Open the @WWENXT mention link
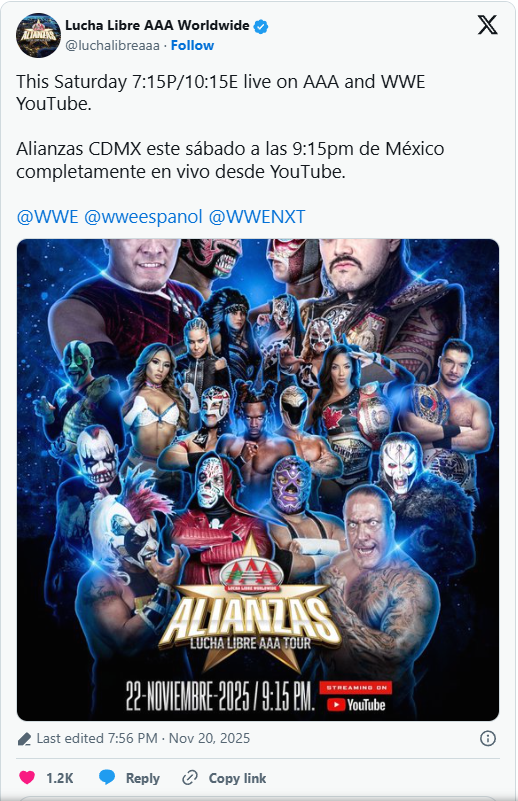 click(x=257, y=217)
